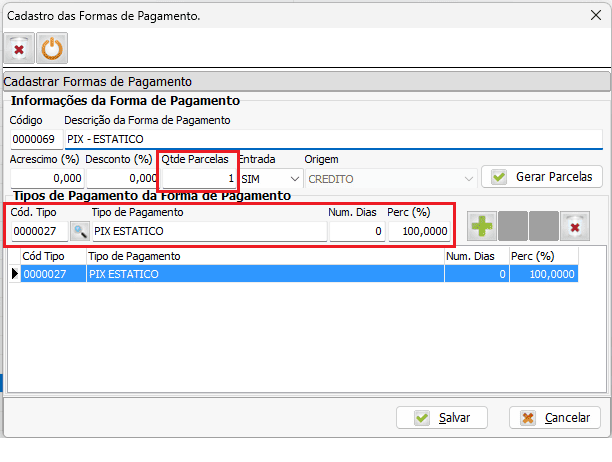Click second gray disabled button before trash
The image size is (612, 462).
point(544,226)
